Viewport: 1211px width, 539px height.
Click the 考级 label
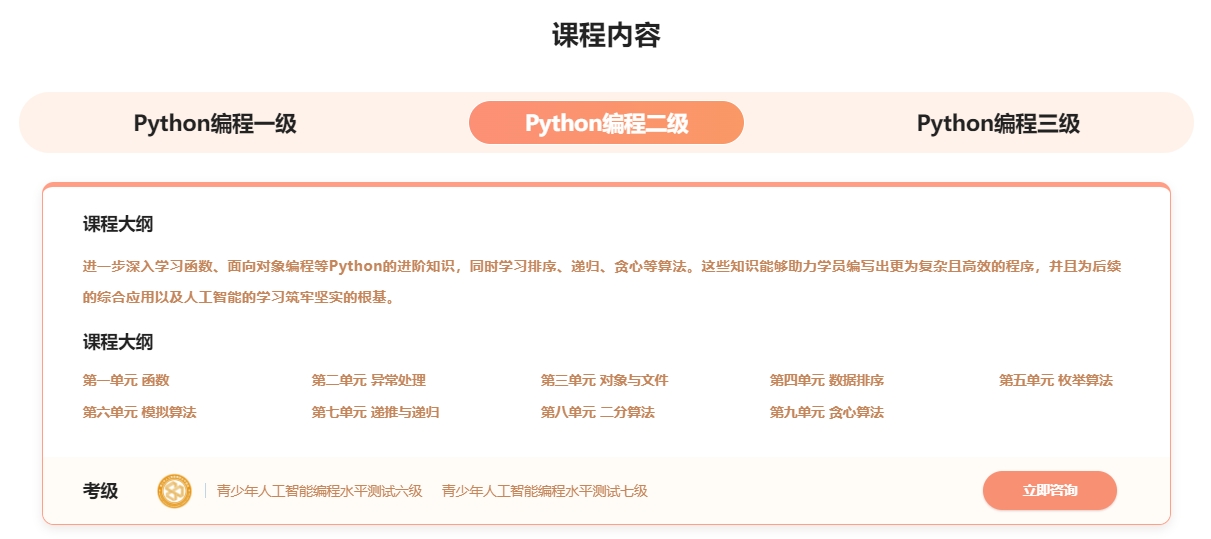coord(100,491)
